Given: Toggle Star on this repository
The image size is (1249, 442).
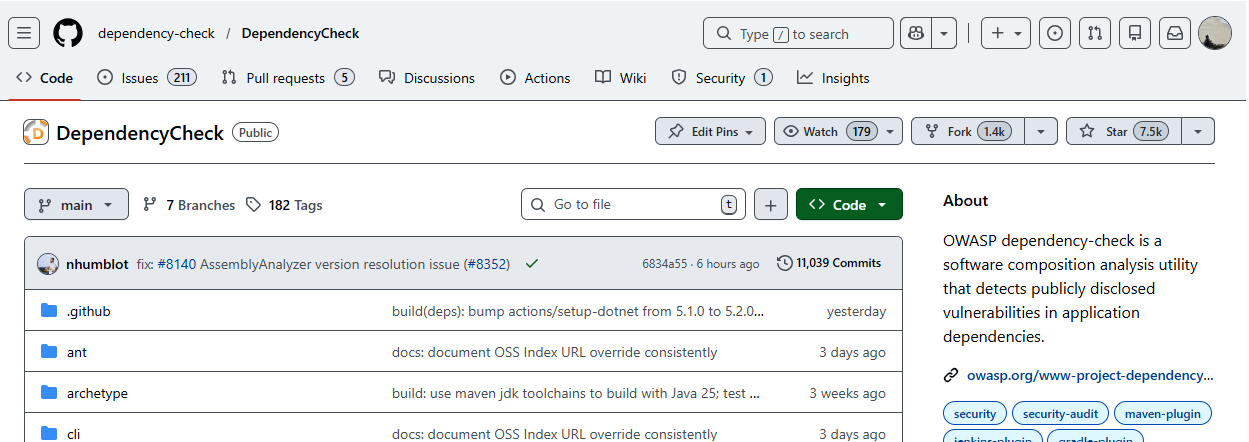Looking at the screenshot, I should (1124, 131).
